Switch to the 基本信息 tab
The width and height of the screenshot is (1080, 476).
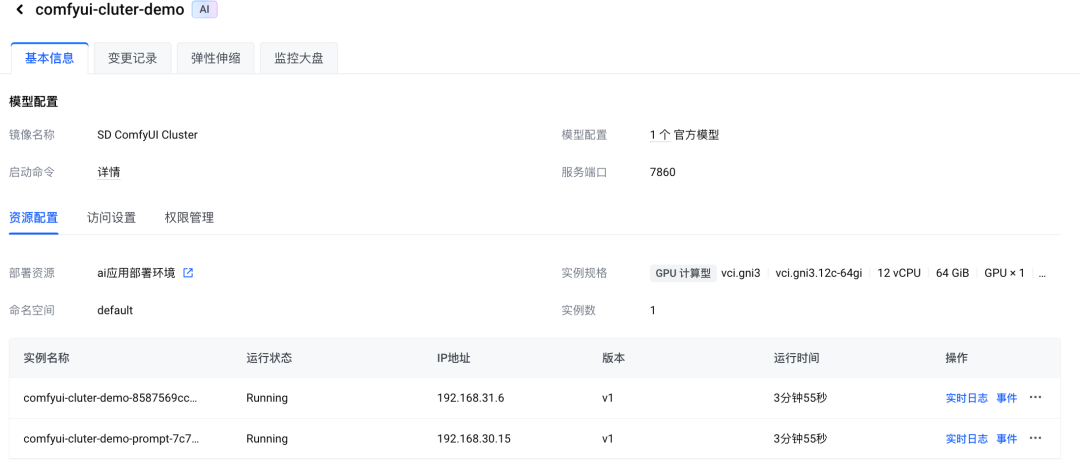click(x=50, y=58)
